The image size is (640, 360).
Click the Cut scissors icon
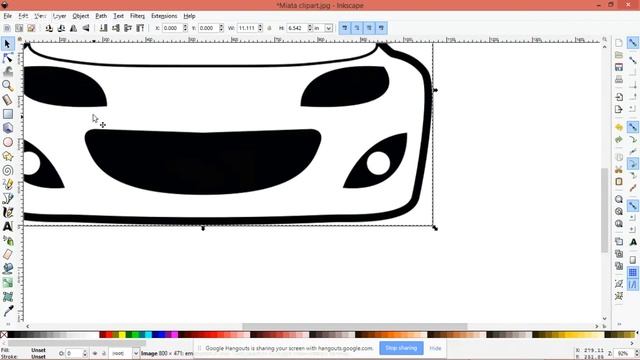pos(619,169)
